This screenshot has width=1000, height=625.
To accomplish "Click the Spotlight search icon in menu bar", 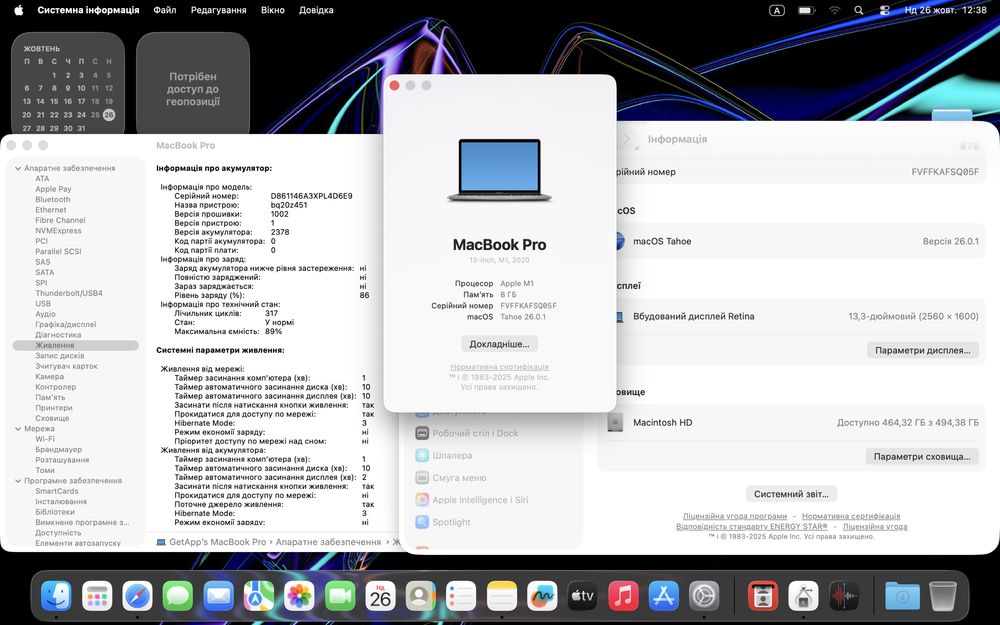I will tap(859, 10).
